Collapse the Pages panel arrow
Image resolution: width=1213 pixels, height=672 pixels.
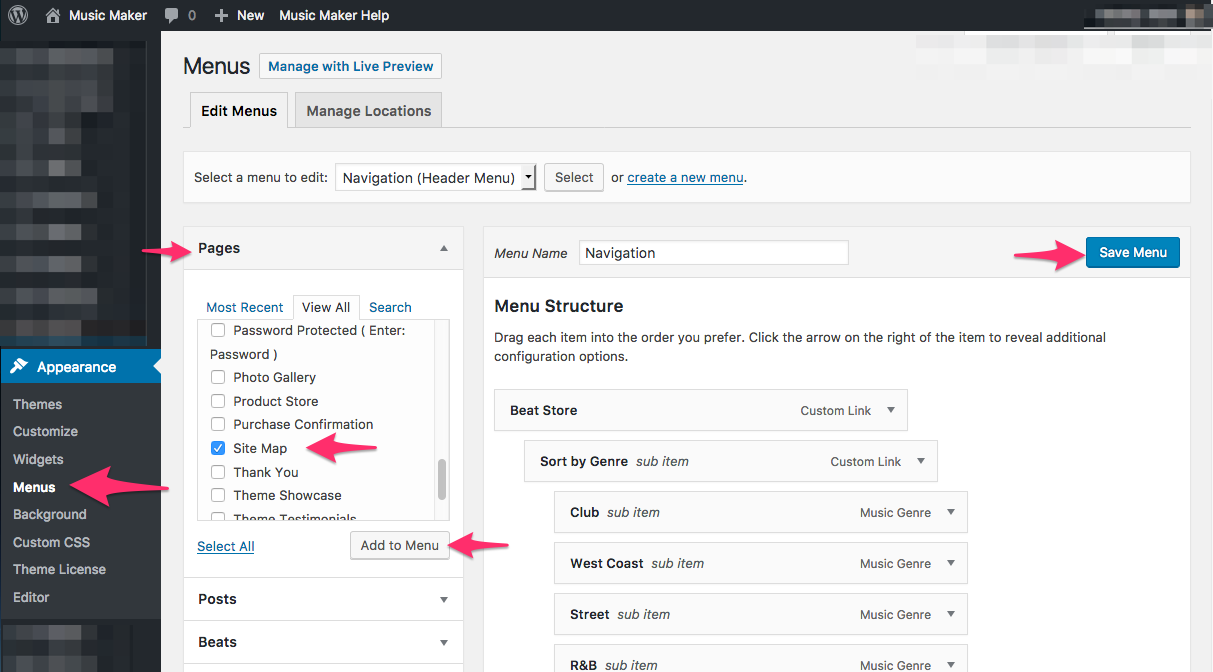pyautogui.click(x=444, y=248)
